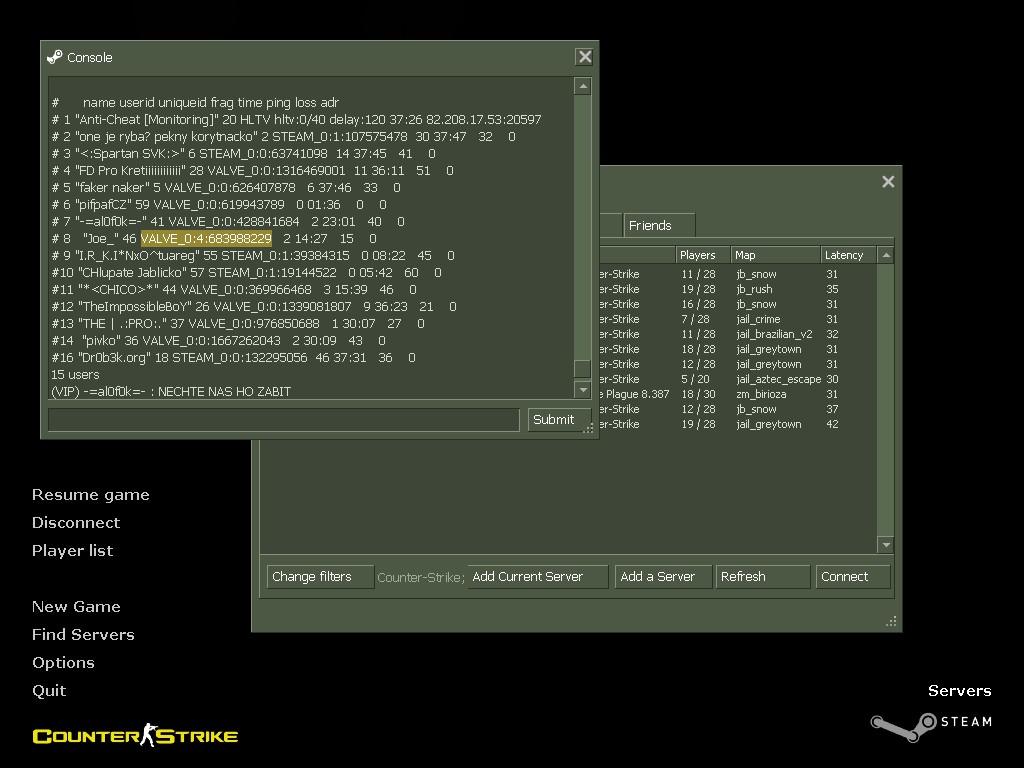Image resolution: width=1024 pixels, height=768 pixels.
Task: Select New Game in main menu
Action: click(76, 607)
